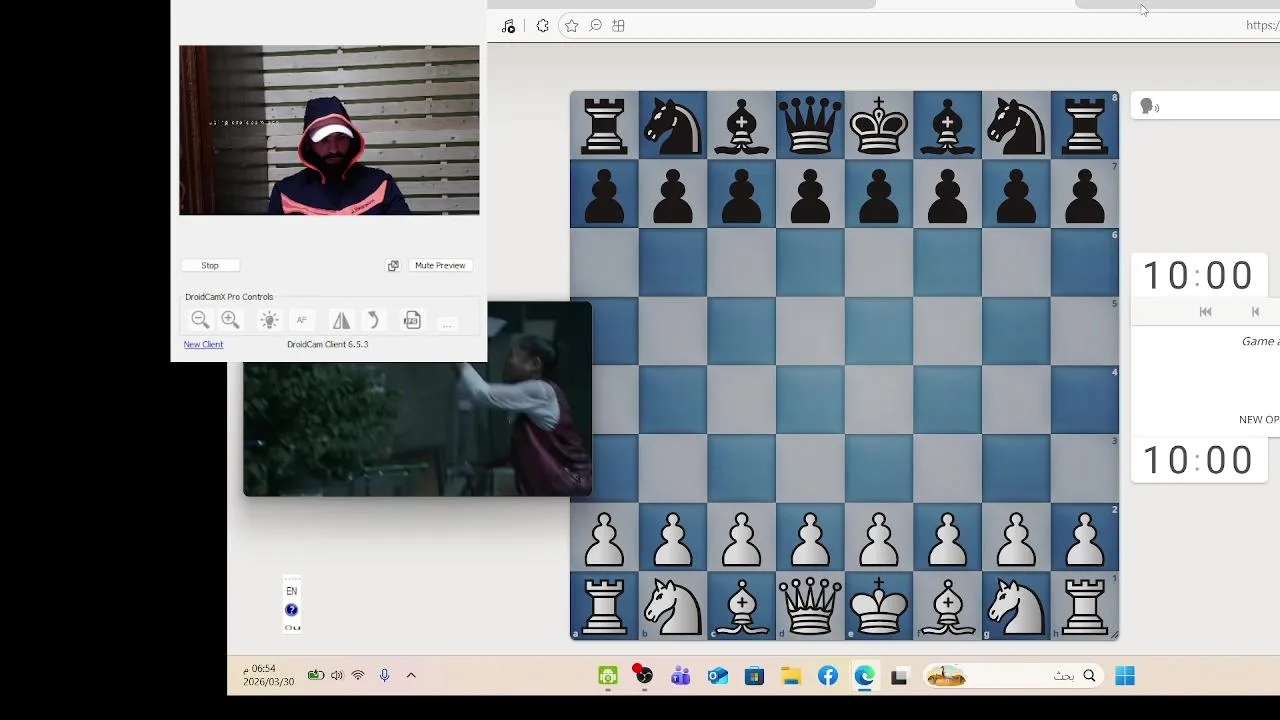The image size is (1280, 720).
Task: Open Windows Start button on taskbar
Action: pyautogui.click(x=1125, y=677)
